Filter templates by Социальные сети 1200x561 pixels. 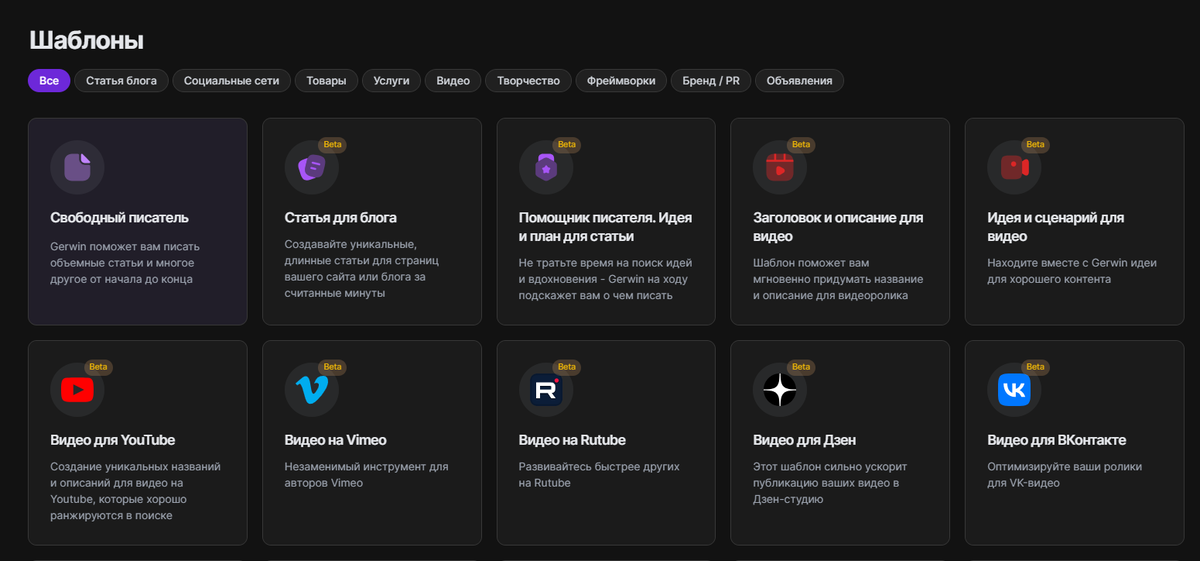(232, 81)
